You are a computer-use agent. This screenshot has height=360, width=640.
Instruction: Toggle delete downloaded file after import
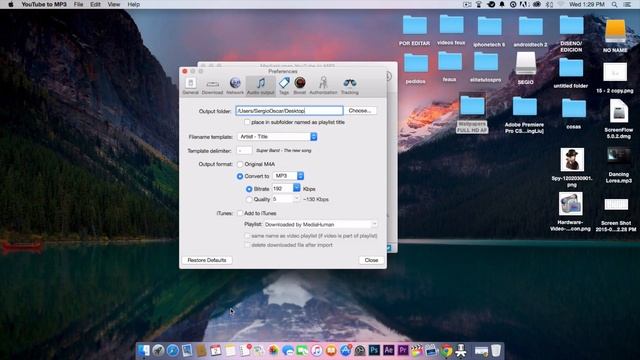point(247,245)
